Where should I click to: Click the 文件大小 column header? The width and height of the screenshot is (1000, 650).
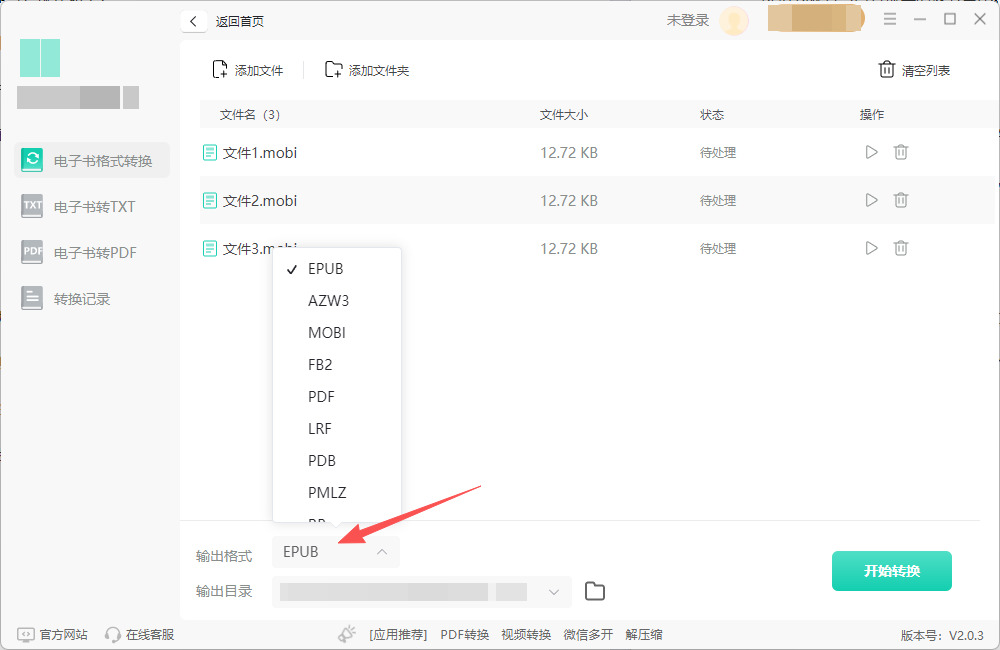point(564,115)
